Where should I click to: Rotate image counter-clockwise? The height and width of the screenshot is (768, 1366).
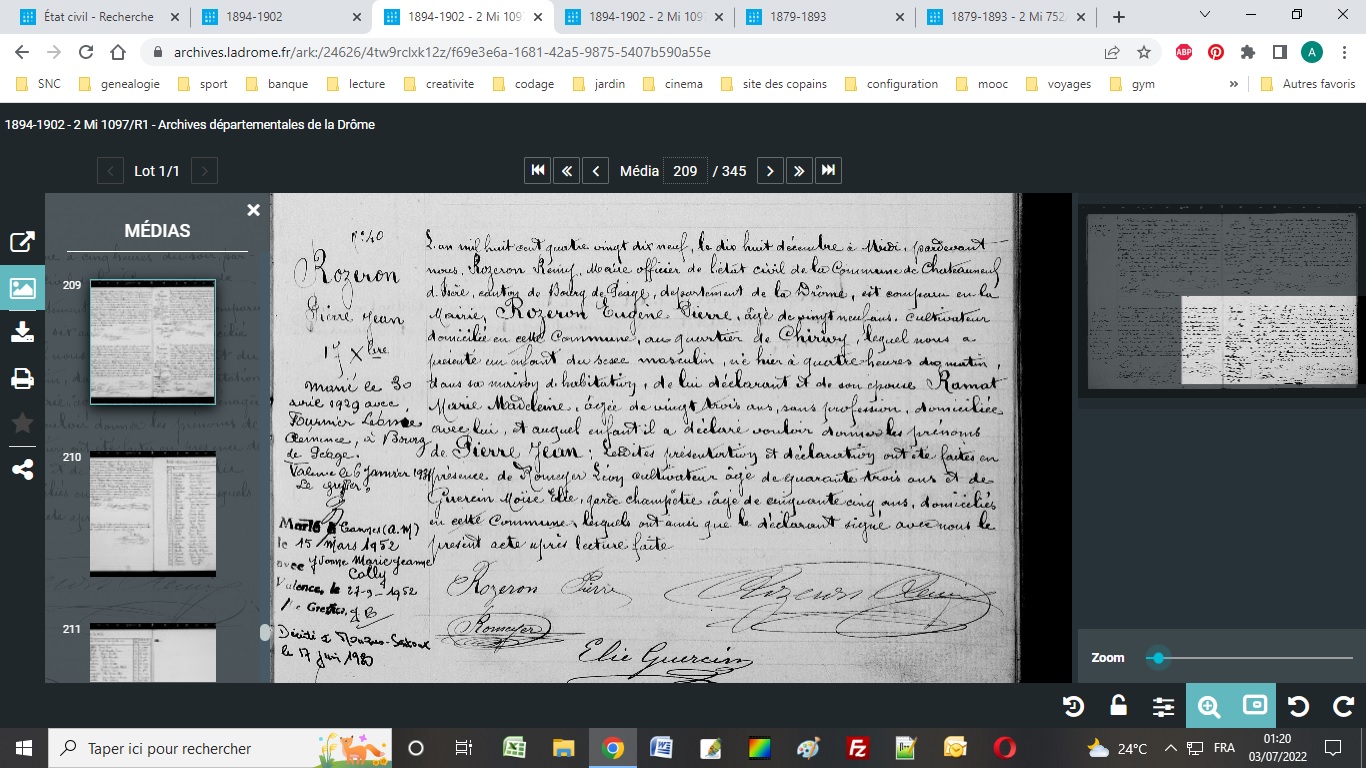1299,707
